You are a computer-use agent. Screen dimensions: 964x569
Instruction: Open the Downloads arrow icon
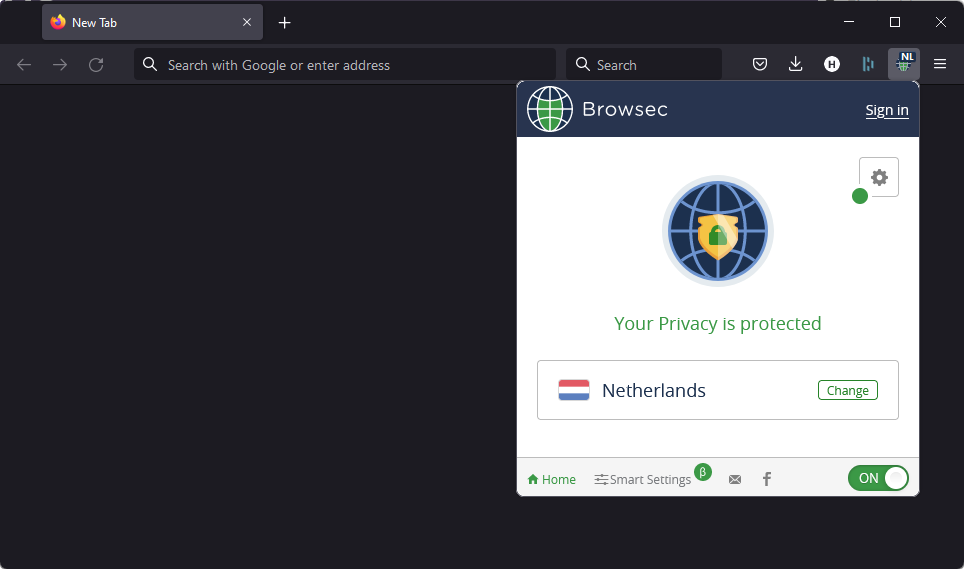tap(796, 64)
